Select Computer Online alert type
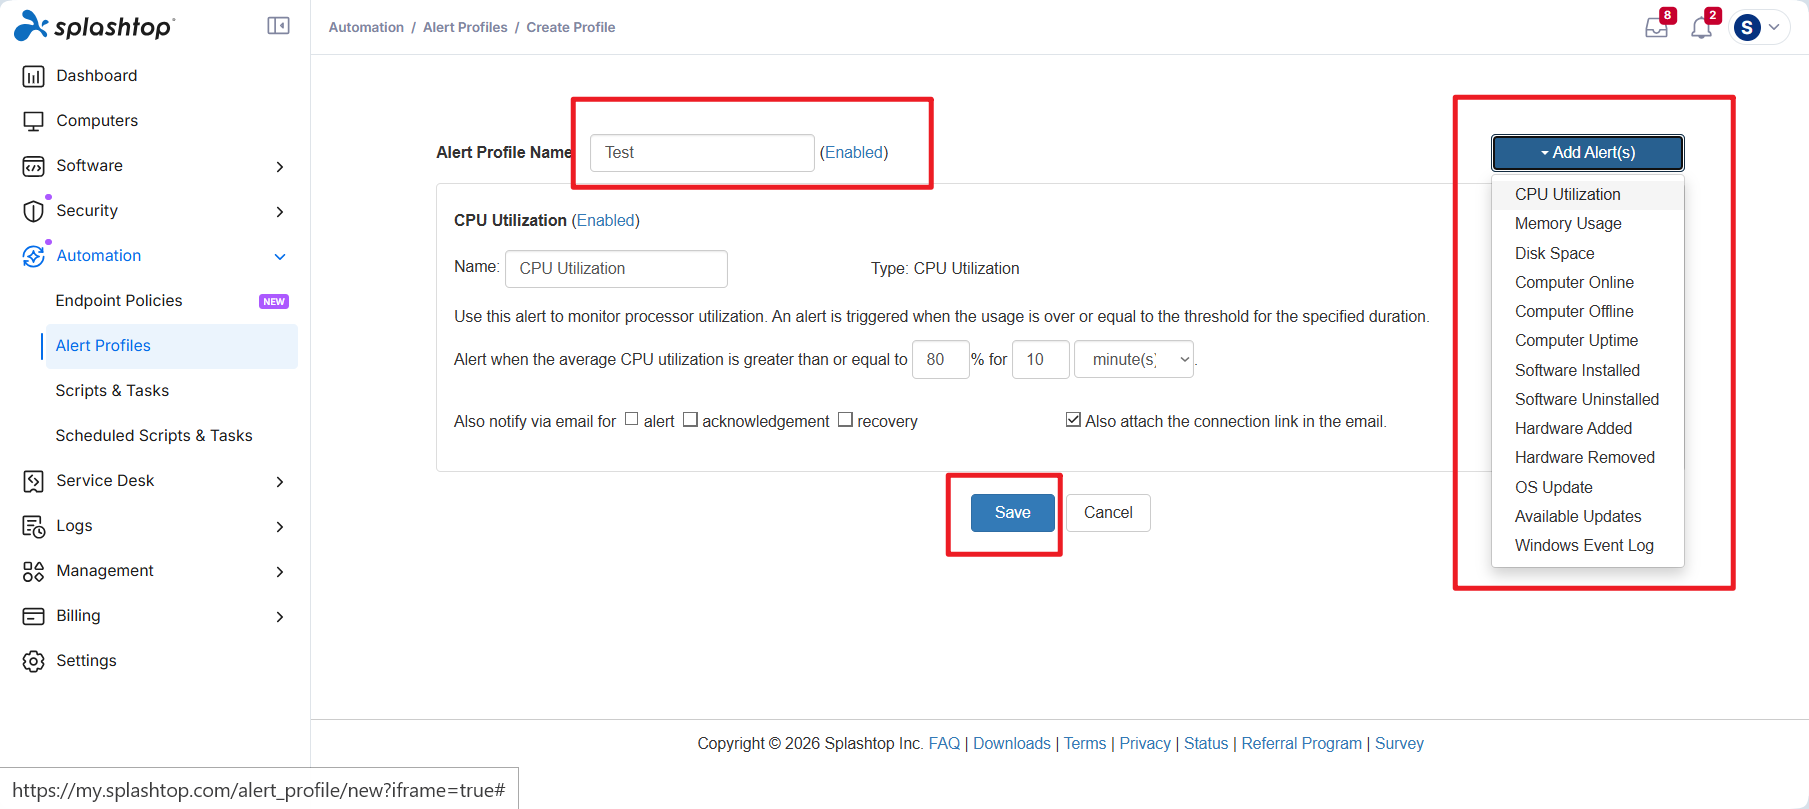 click(x=1588, y=282)
